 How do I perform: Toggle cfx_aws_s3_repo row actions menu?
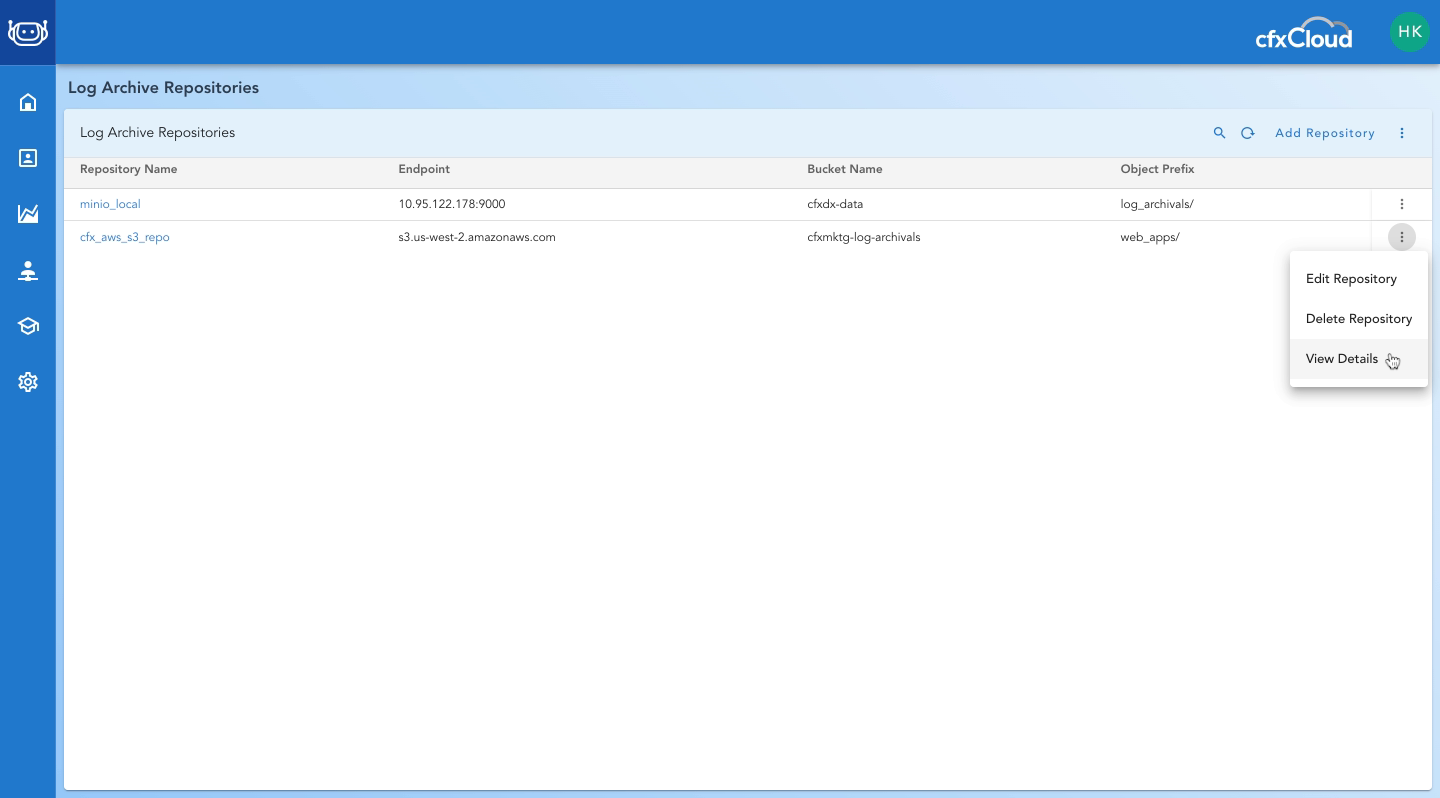1402,237
